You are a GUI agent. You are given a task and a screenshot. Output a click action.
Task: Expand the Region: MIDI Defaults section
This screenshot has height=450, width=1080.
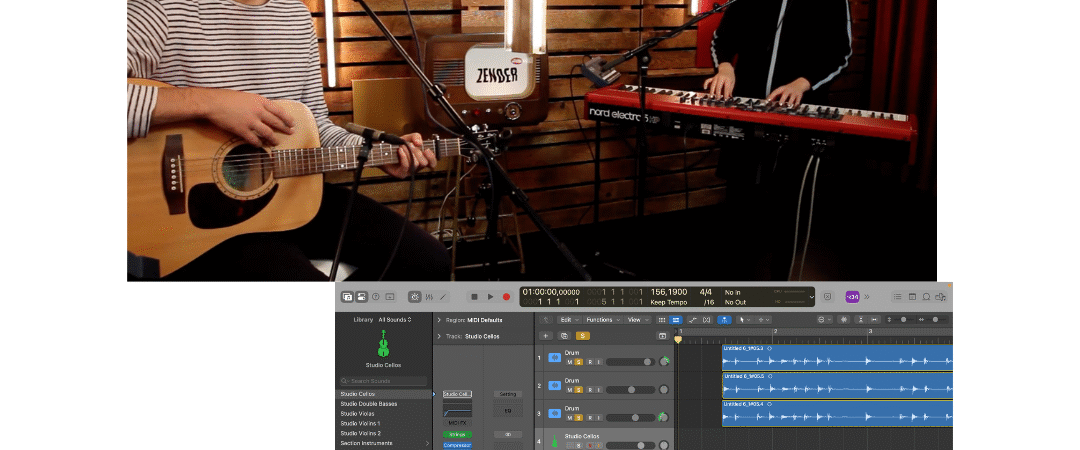click(x=439, y=320)
